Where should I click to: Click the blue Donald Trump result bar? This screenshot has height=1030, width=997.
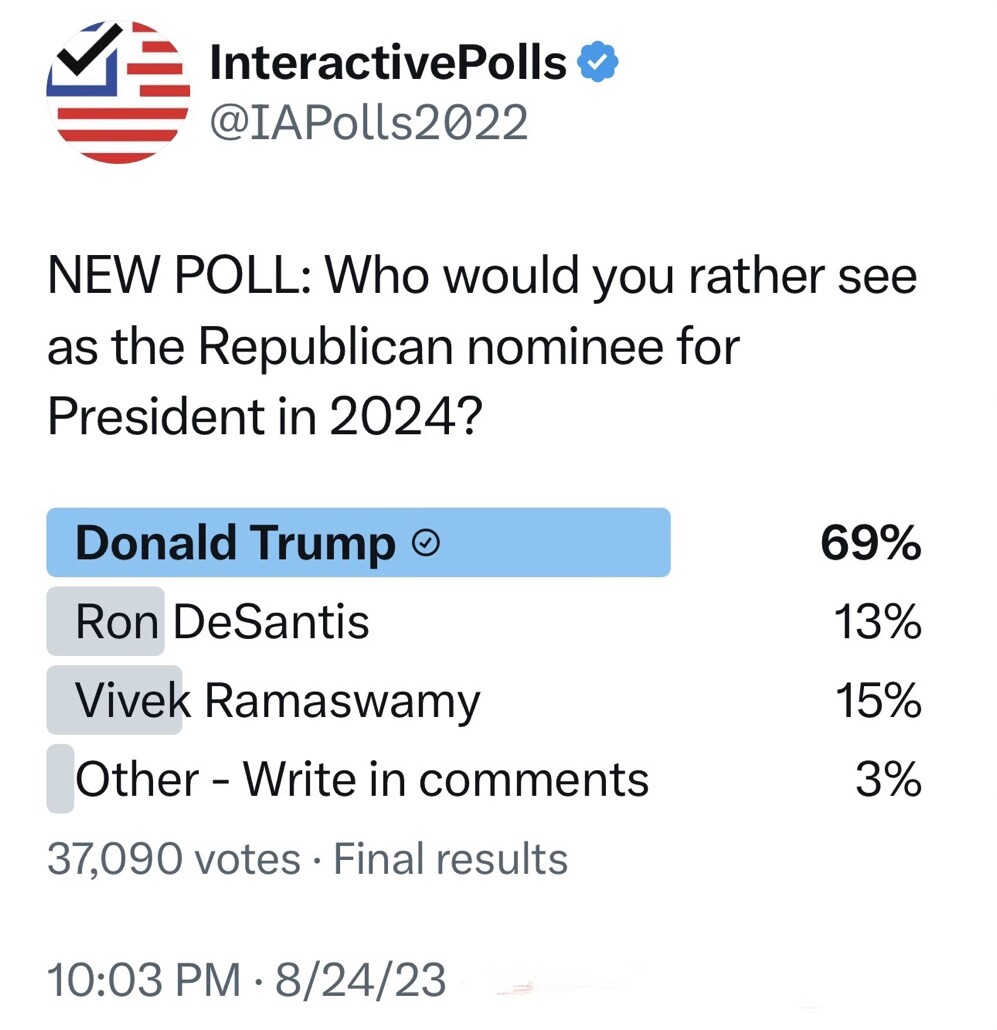[359, 543]
